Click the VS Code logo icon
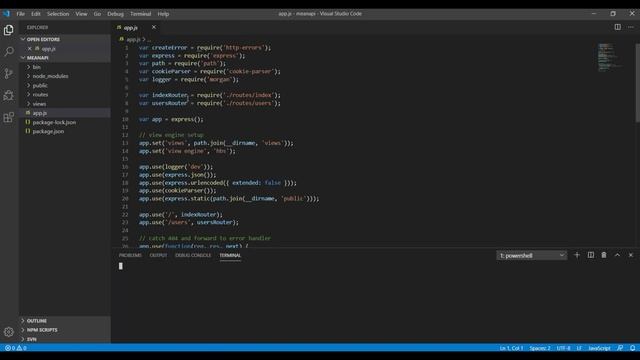 [7, 13]
